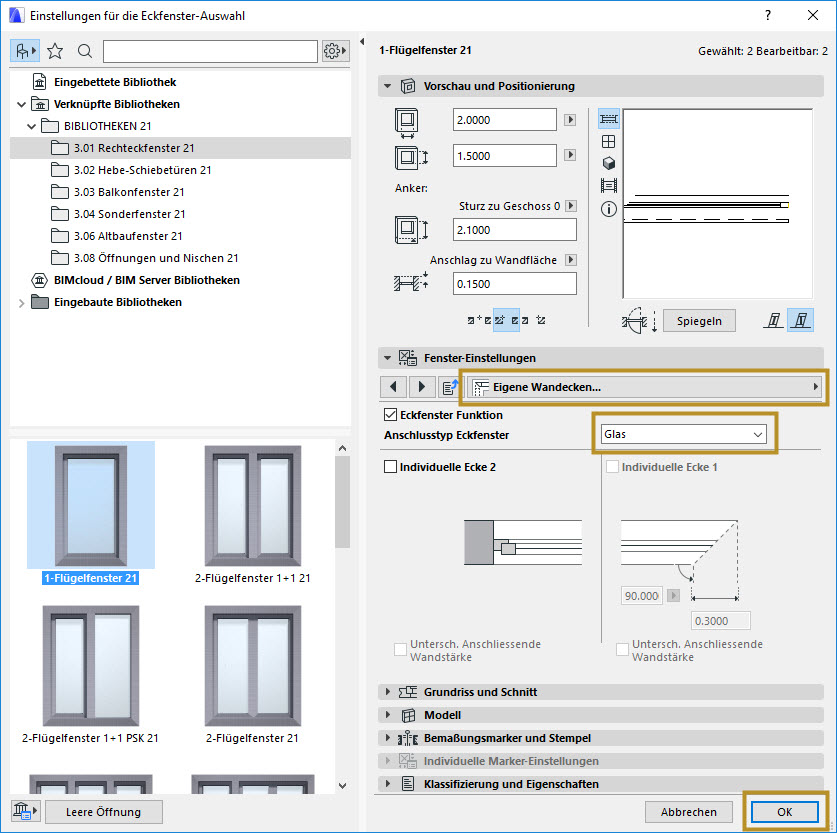Confirm the dialog with OK
Image resolution: width=837 pixels, height=833 pixels.
(784, 812)
